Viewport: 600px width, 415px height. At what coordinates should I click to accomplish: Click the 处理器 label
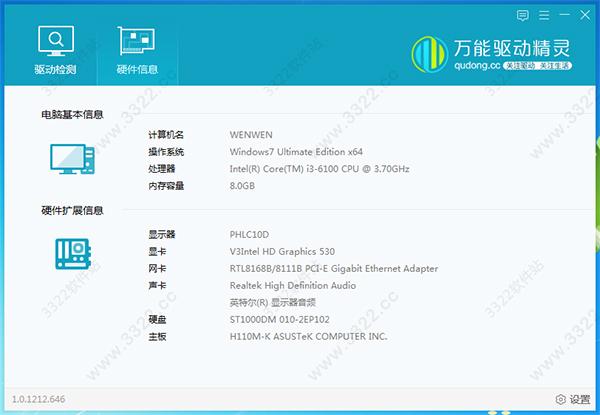click(x=161, y=169)
